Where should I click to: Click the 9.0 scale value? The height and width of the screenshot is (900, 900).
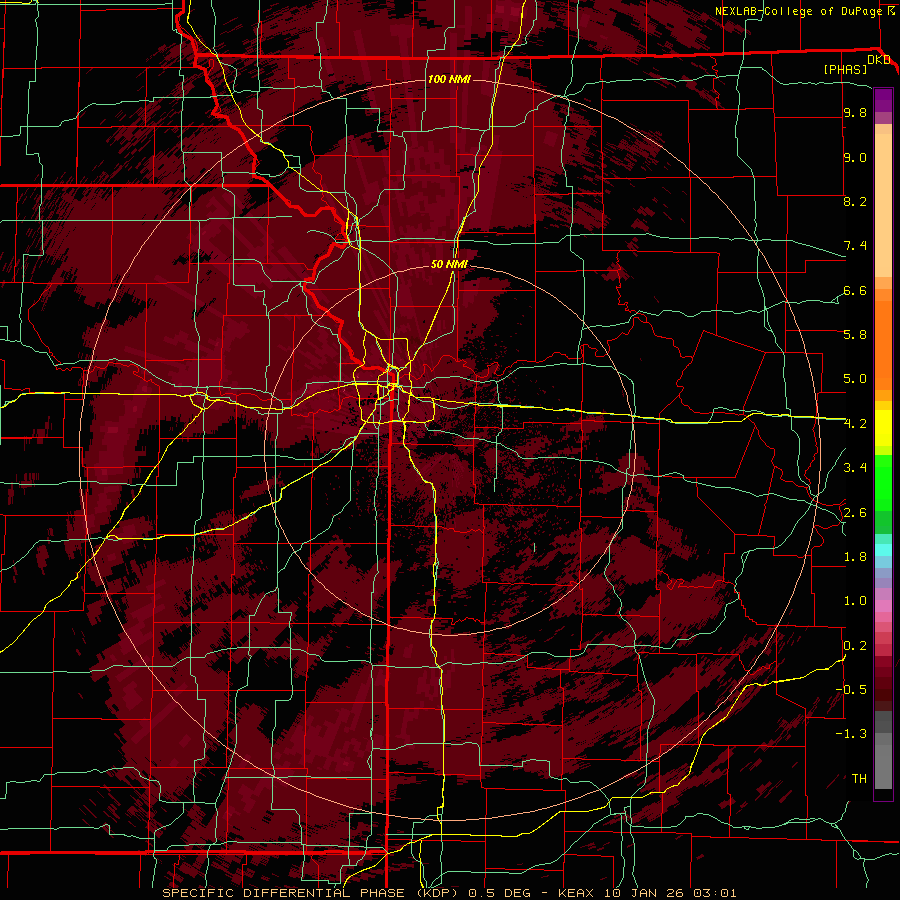tap(855, 158)
